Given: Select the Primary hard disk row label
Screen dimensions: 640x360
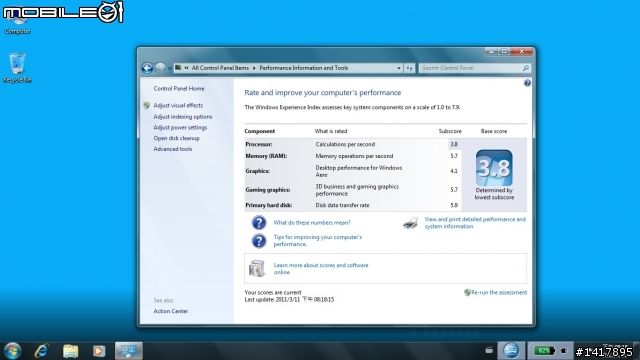Looking at the screenshot, I should [x=269, y=205].
